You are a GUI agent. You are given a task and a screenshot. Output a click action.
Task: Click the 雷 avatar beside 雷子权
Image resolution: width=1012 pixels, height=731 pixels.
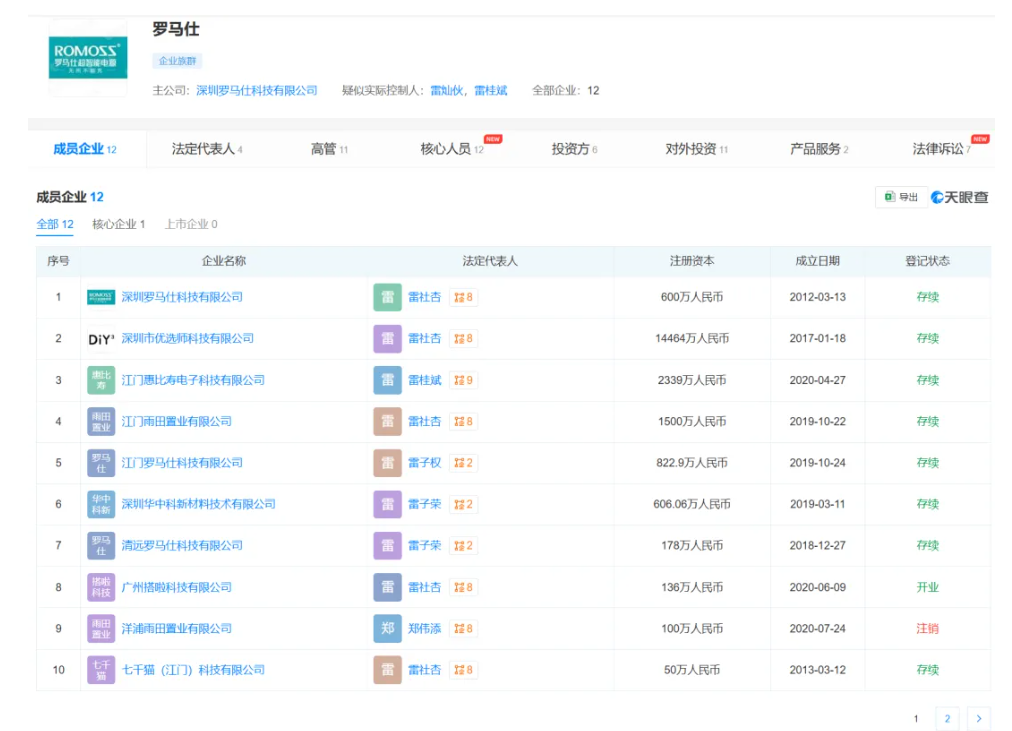[x=387, y=463]
